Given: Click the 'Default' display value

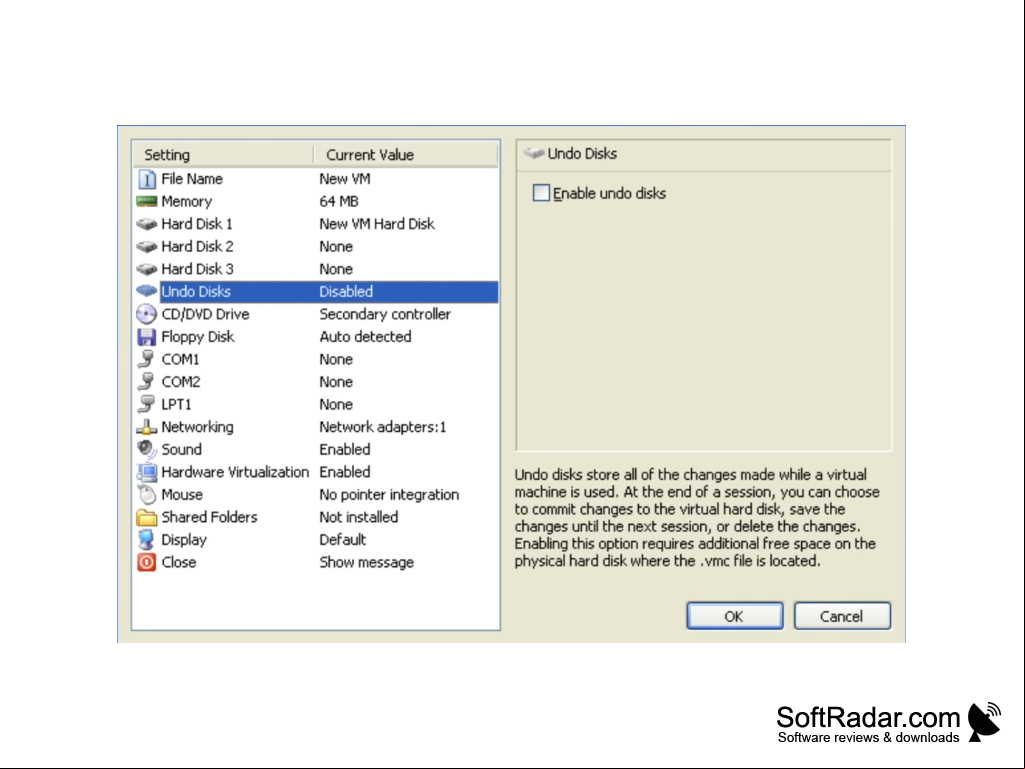Looking at the screenshot, I should click(343, 540).
